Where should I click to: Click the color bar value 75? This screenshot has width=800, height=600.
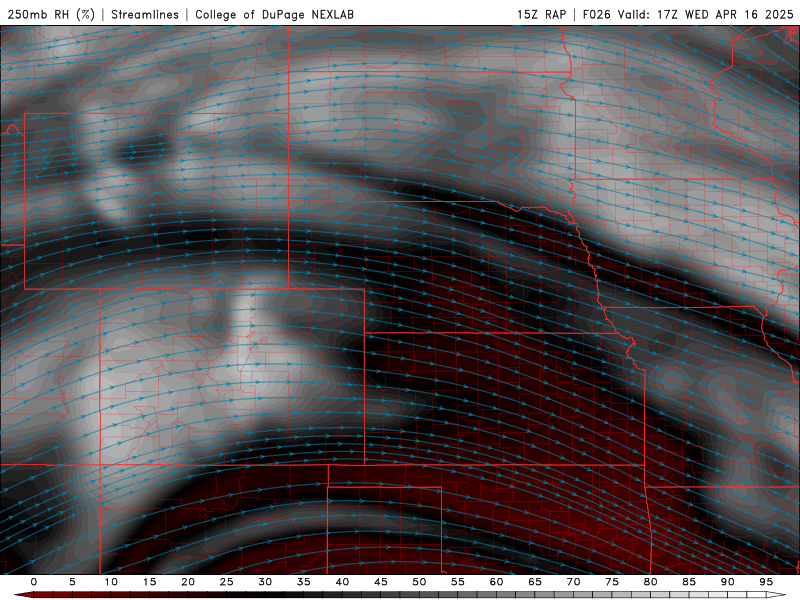pos(612,582)
